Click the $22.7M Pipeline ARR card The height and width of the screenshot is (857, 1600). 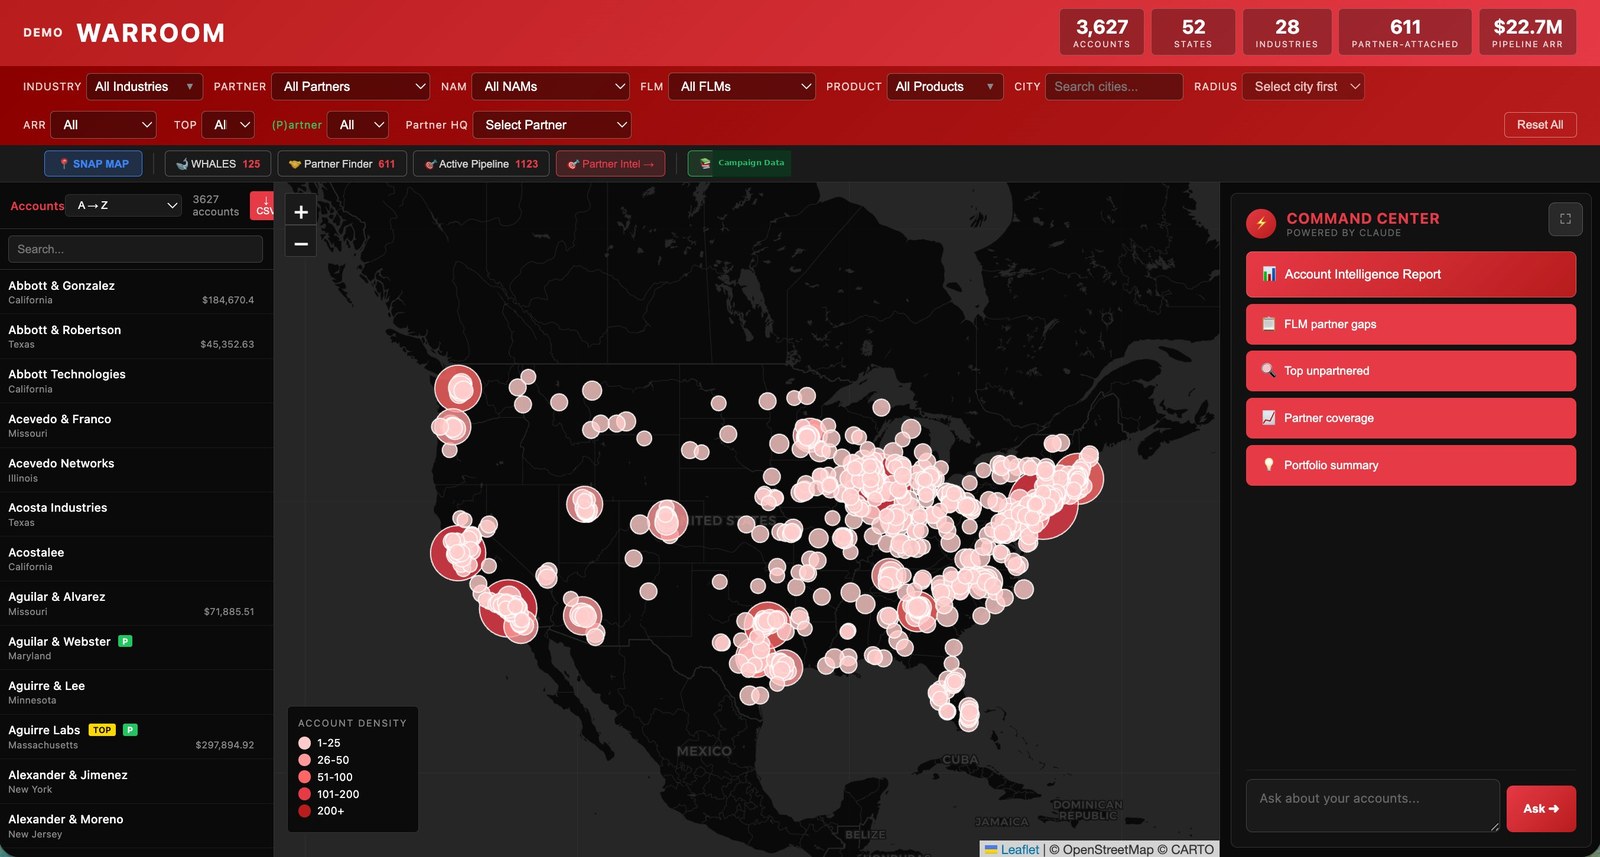tap(1527, 32)
